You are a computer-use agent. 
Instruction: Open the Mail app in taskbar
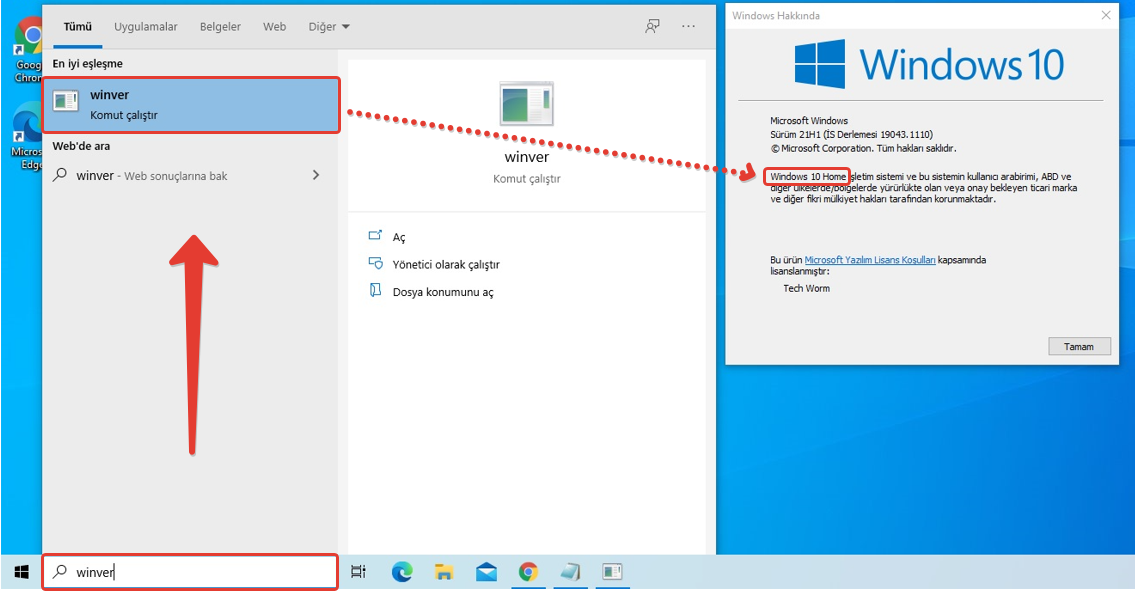tap(486, 572)
